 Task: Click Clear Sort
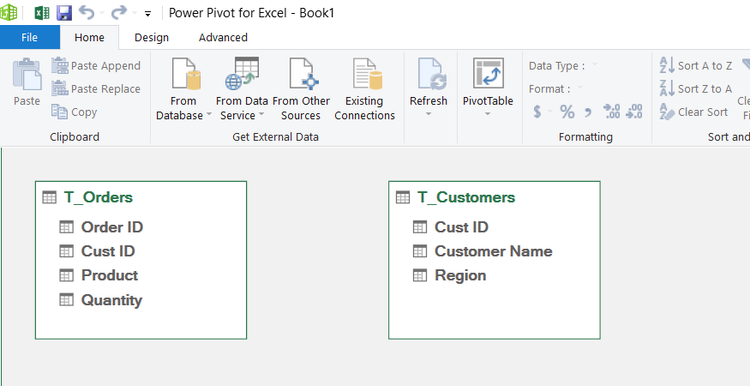click(x=694, y=112)
